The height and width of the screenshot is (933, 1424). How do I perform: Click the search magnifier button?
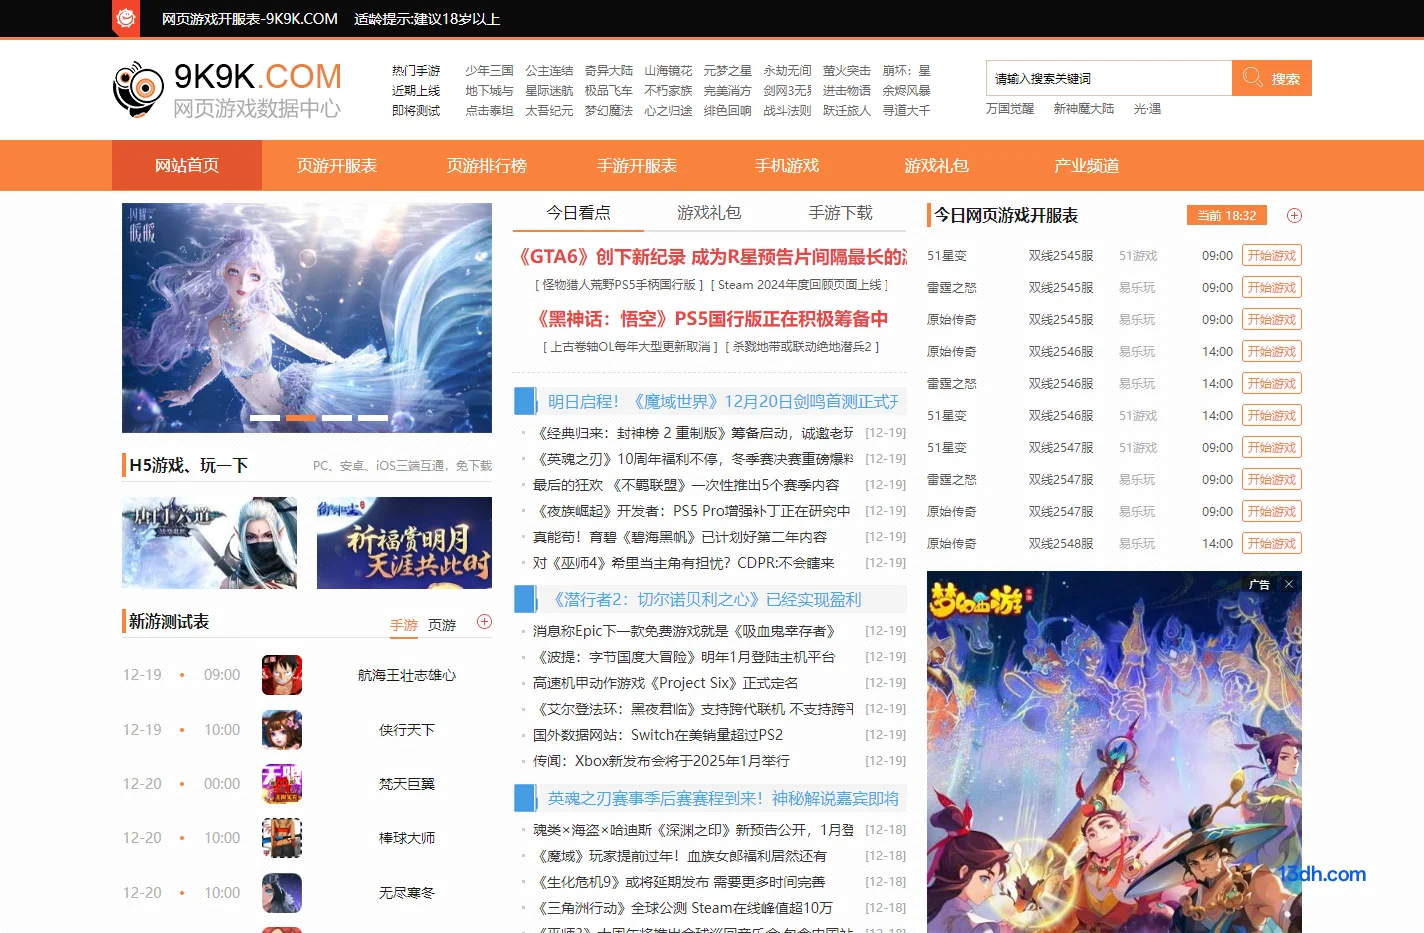pos(1272,78)
